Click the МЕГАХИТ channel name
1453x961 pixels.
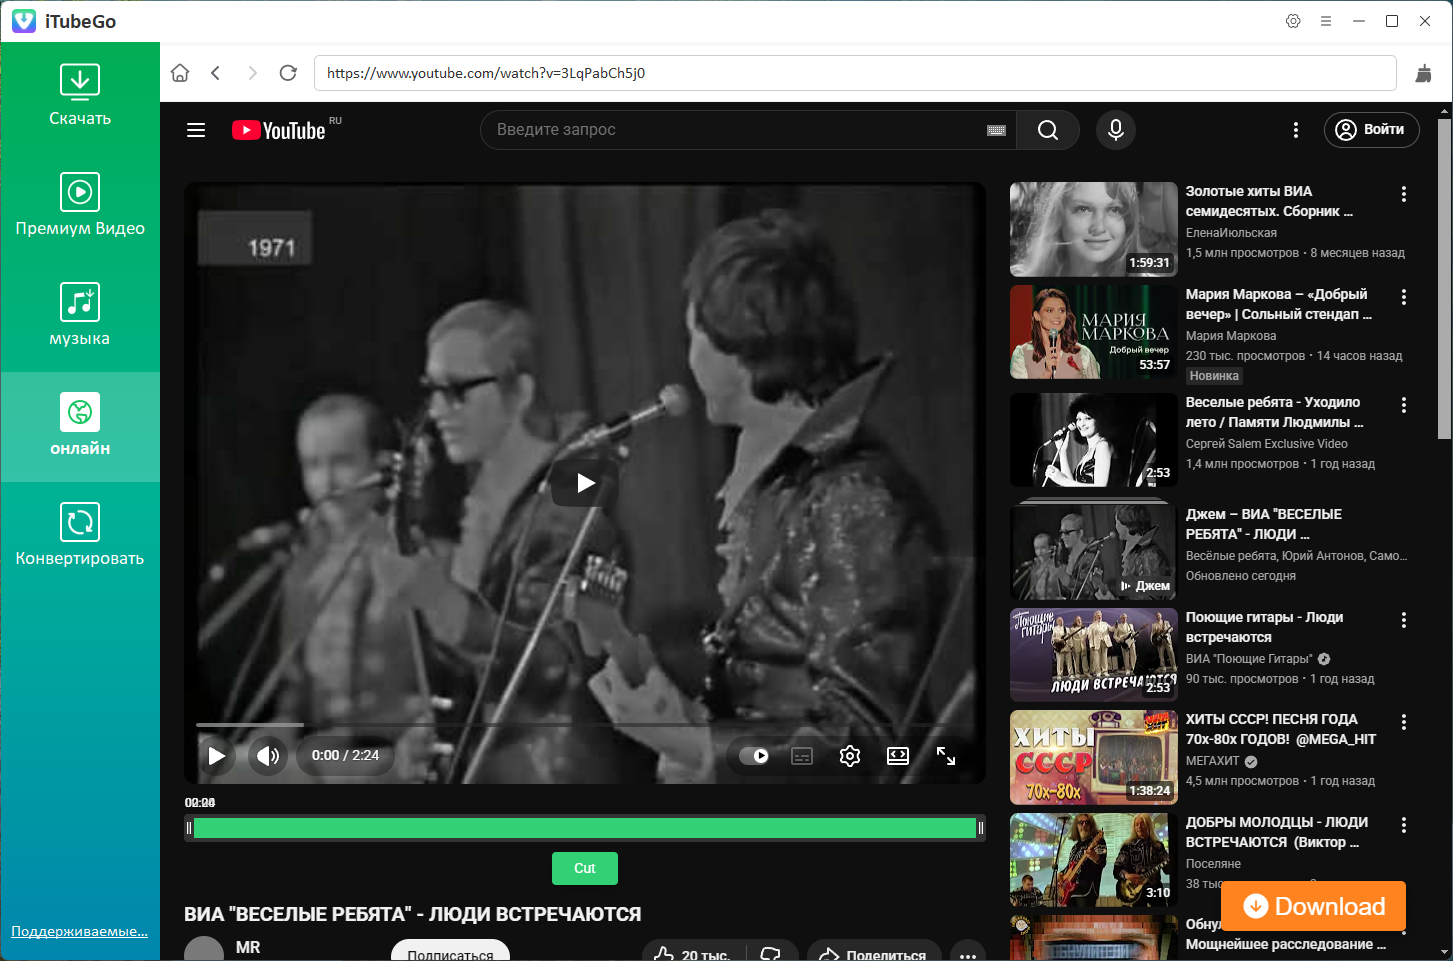(x=1213, y=761)
